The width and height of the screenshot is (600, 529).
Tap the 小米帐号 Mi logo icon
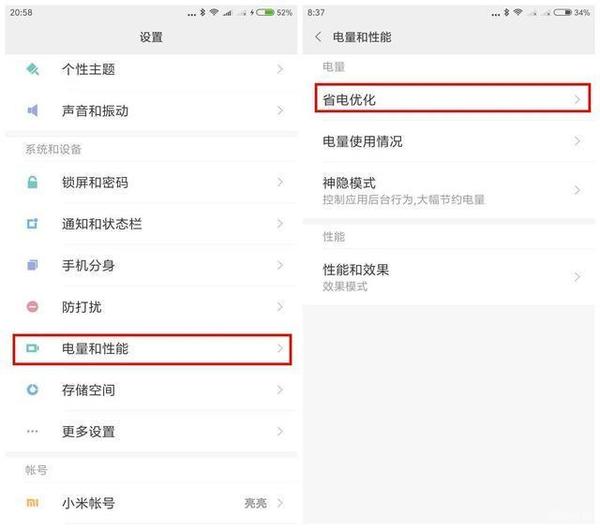coord(33,503)
